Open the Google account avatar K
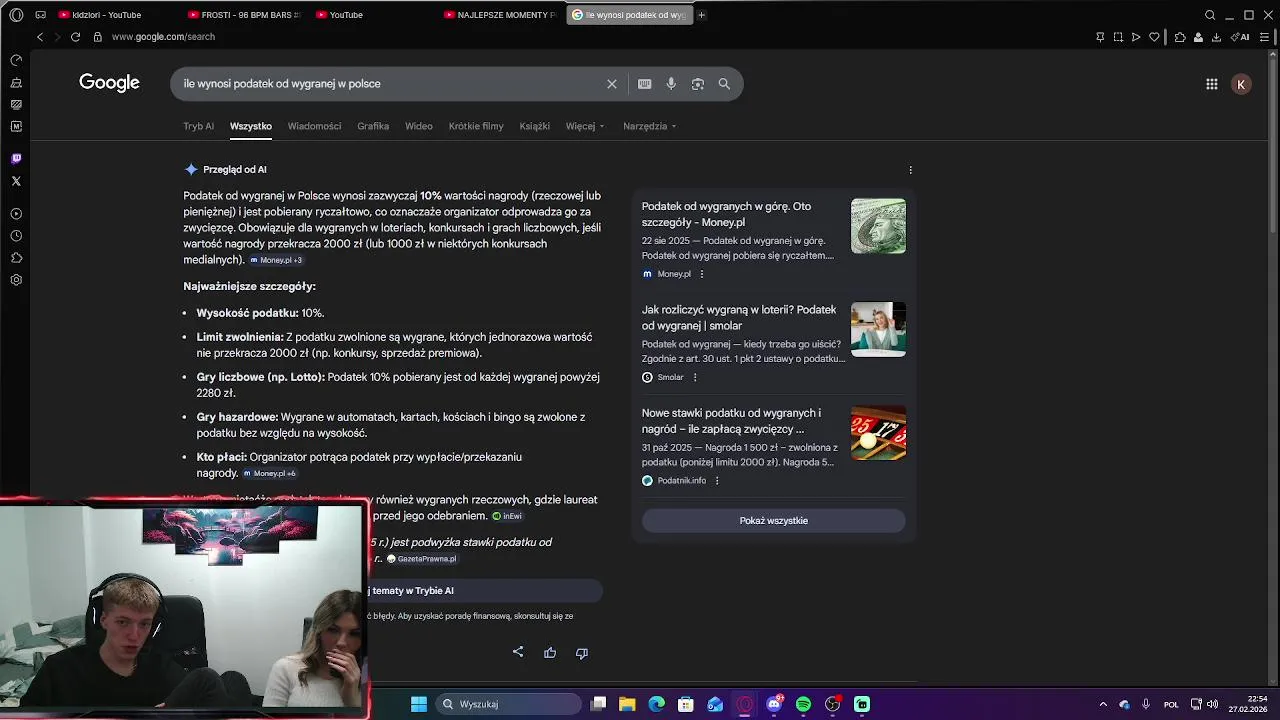 coord(1241,84)
